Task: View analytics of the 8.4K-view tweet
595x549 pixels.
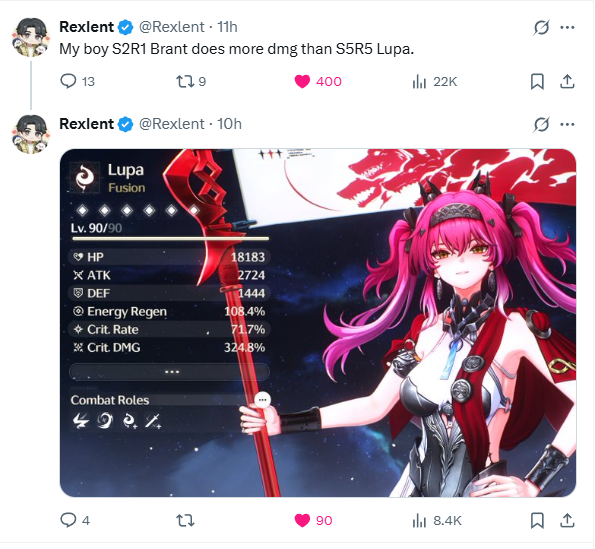Action: point(437,520)
